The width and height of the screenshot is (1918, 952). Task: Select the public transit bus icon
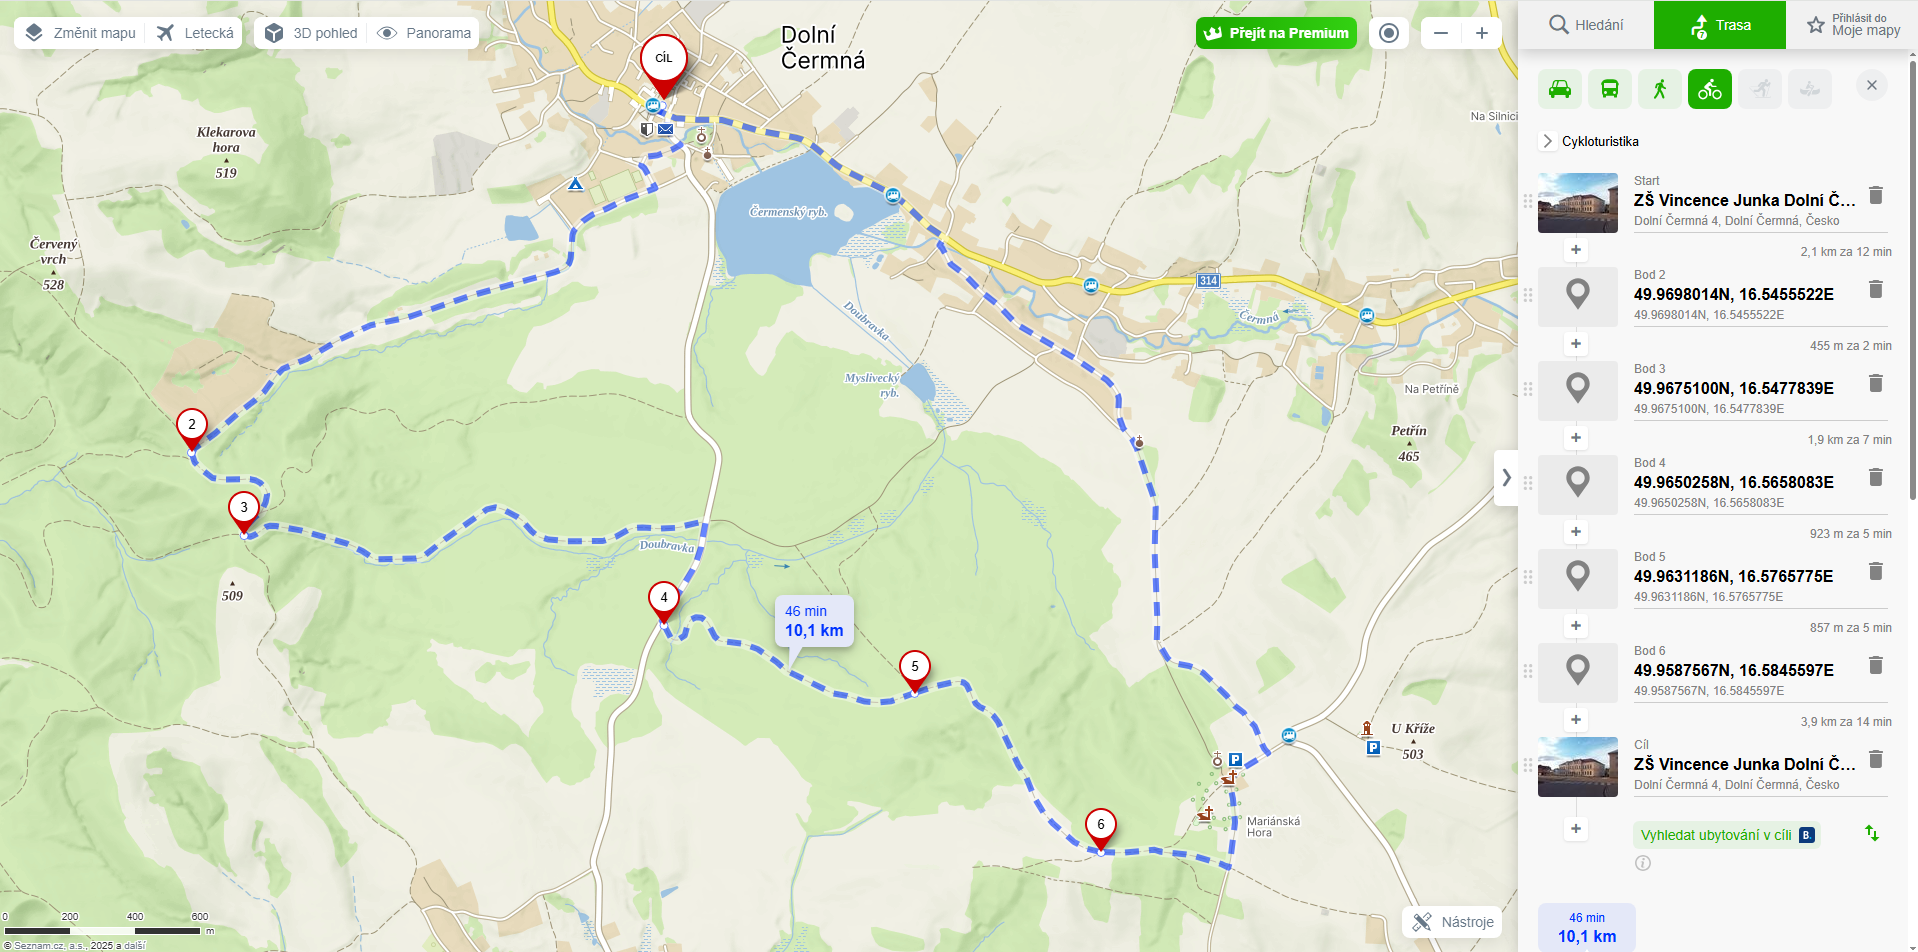[x=1610, y=89]
